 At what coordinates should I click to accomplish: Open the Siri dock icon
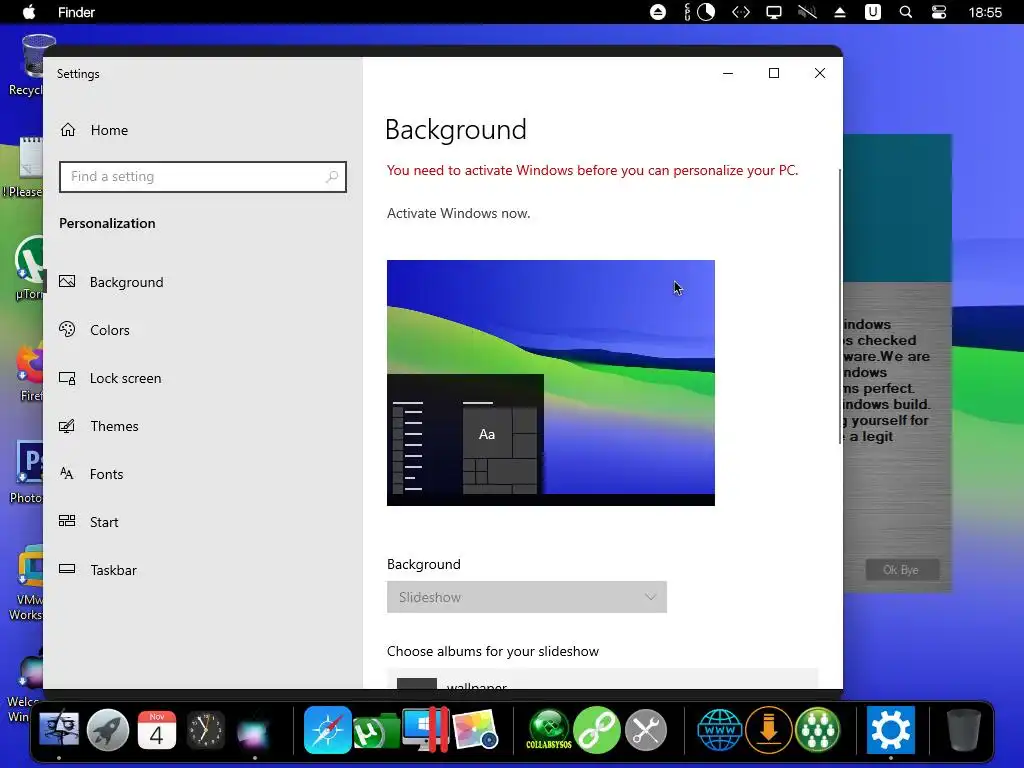coord(253,733)
